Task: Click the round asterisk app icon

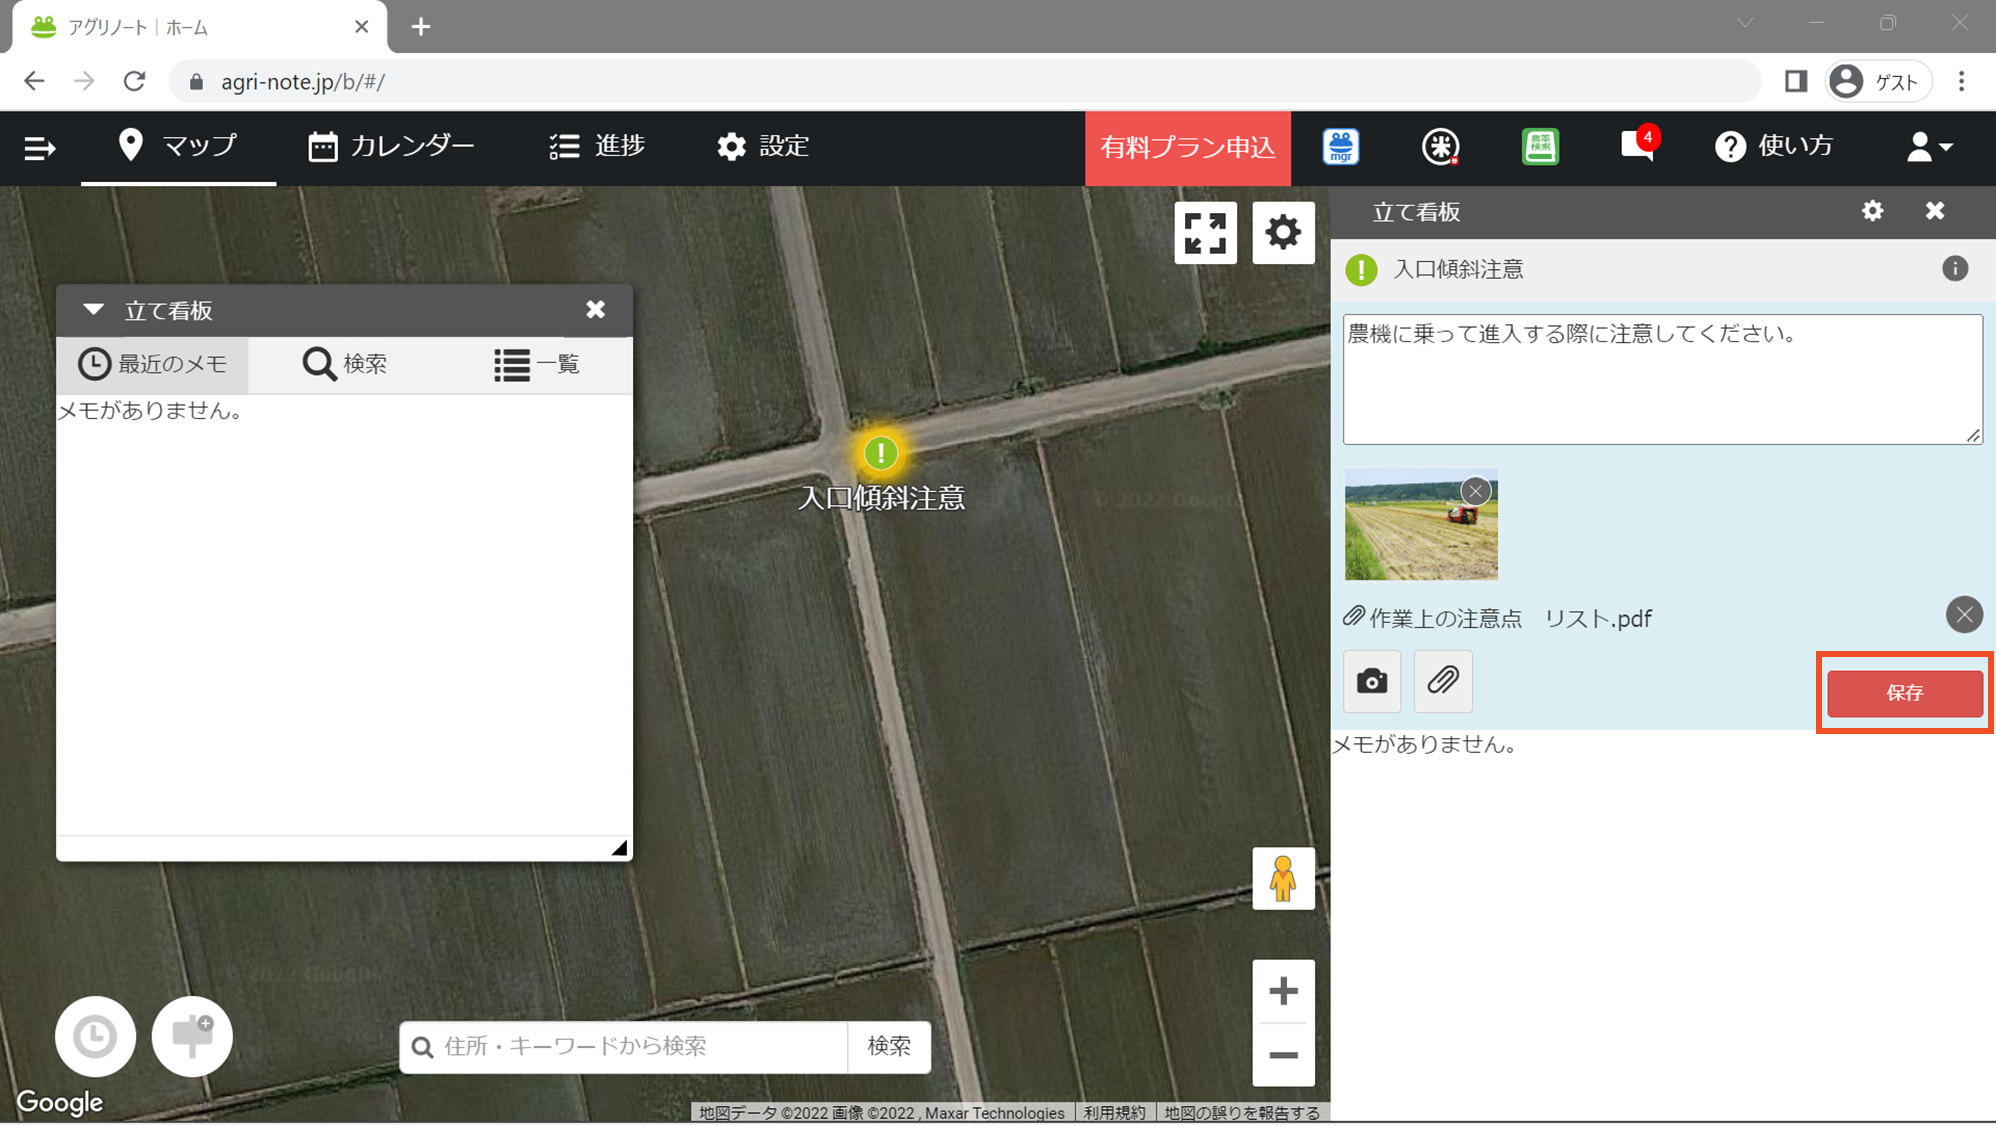Action: pos(1441,147)
